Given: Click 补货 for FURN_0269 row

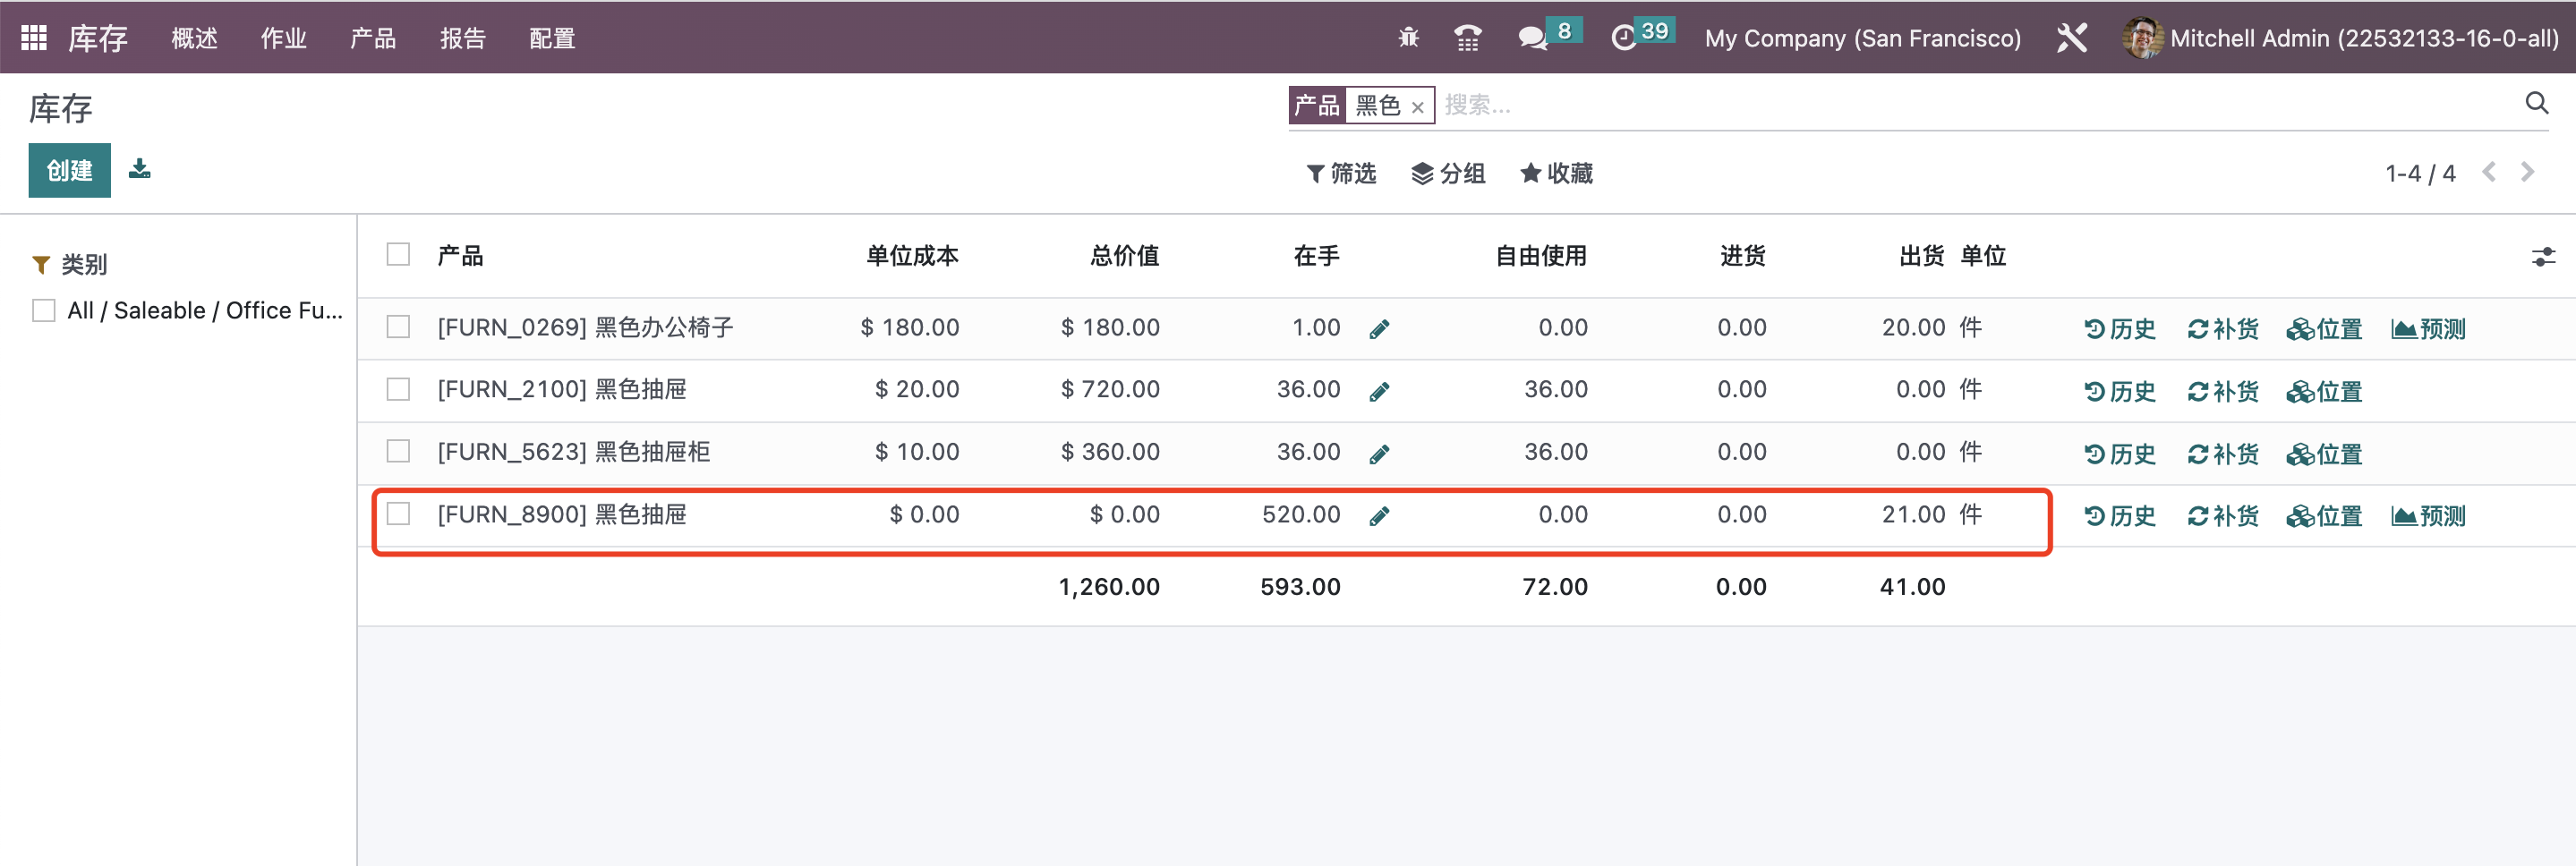Looking at the screenshot, I should [2223, 329].
